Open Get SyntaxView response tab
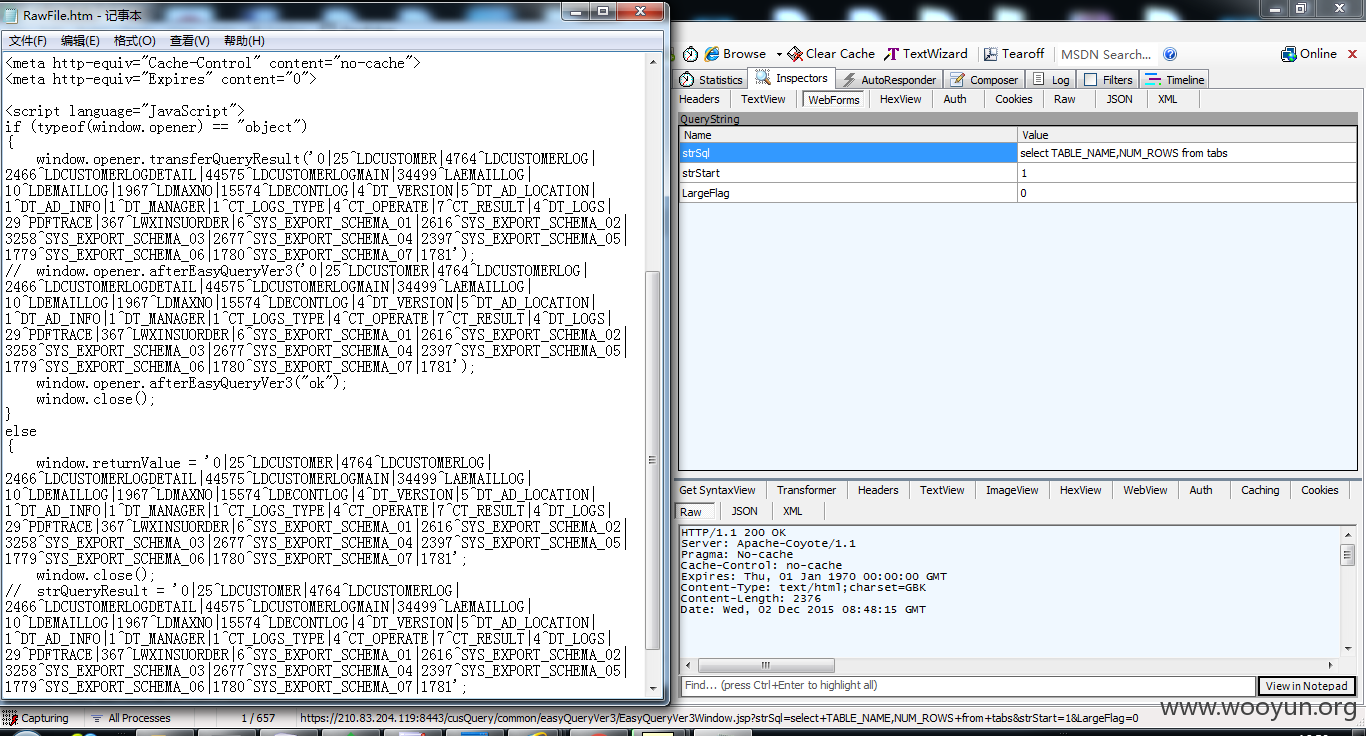1366x736 pixels. point(717,490)
